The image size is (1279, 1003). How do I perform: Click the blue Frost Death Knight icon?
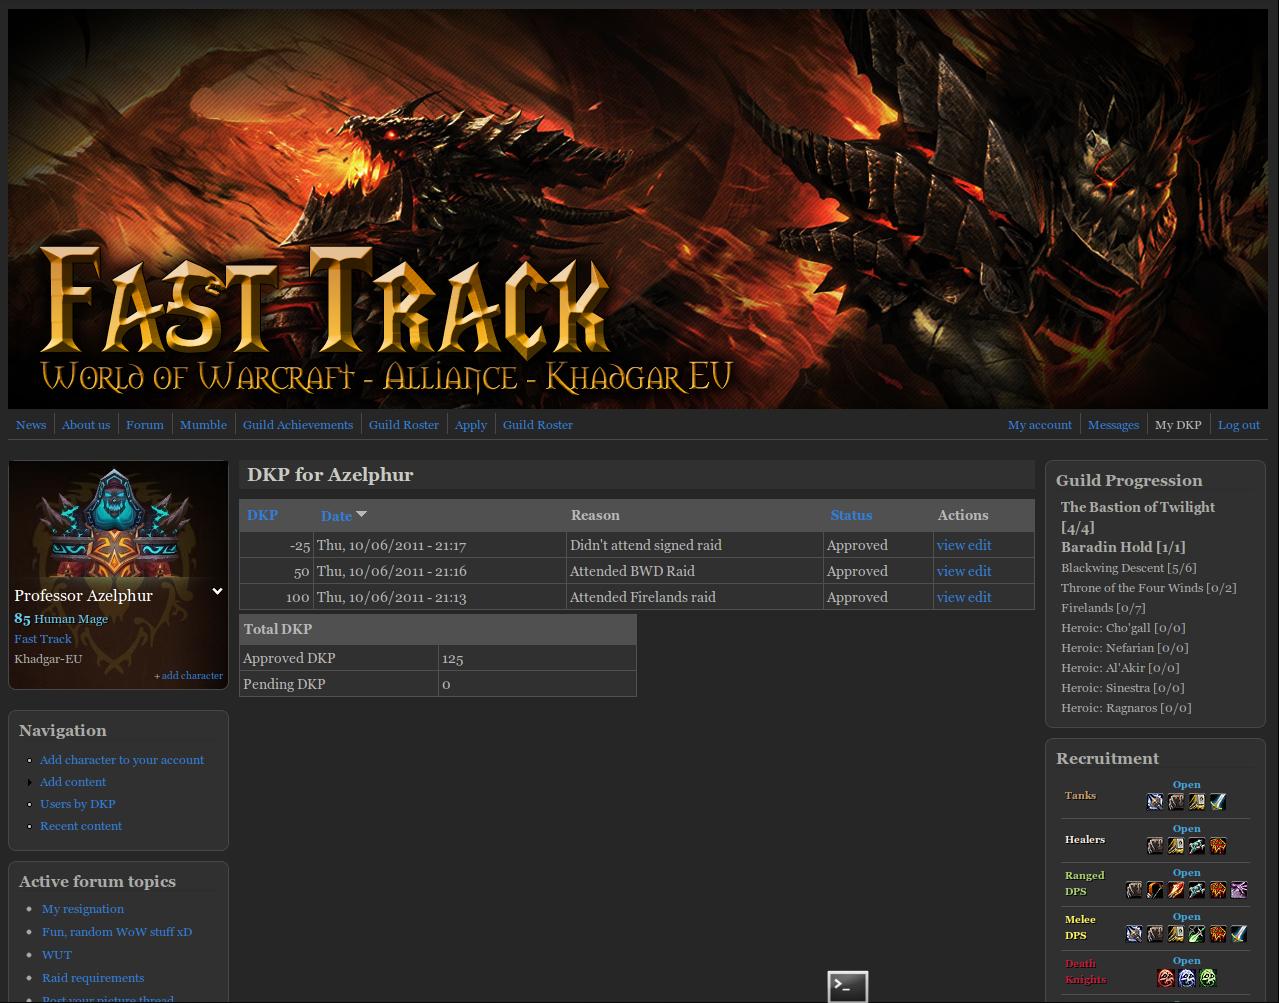click(1186, 978)
